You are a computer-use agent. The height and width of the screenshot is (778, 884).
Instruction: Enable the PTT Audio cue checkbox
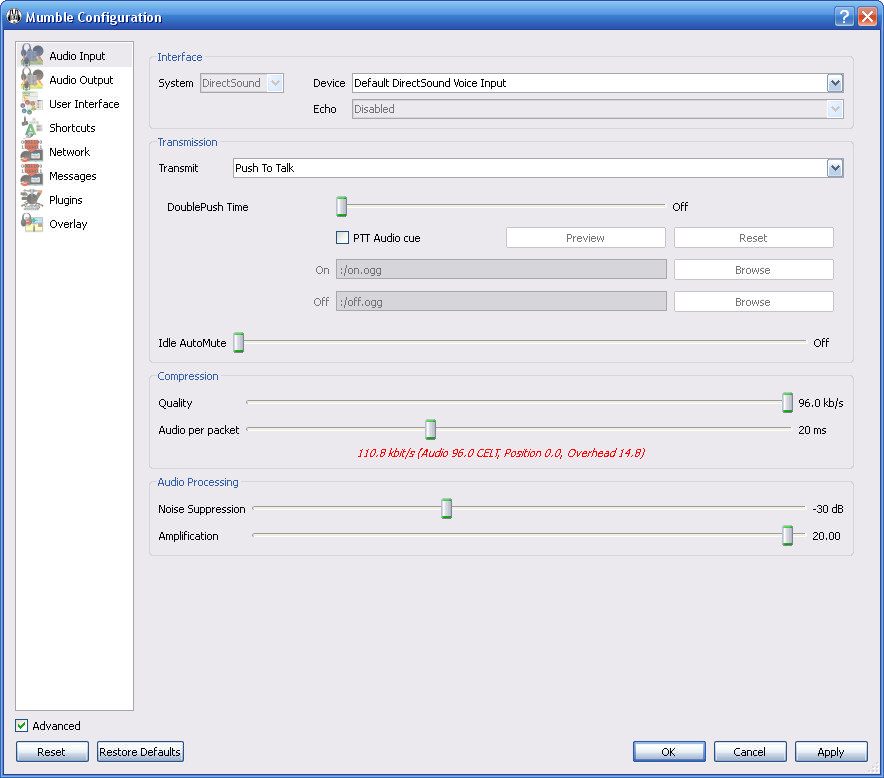343,238
